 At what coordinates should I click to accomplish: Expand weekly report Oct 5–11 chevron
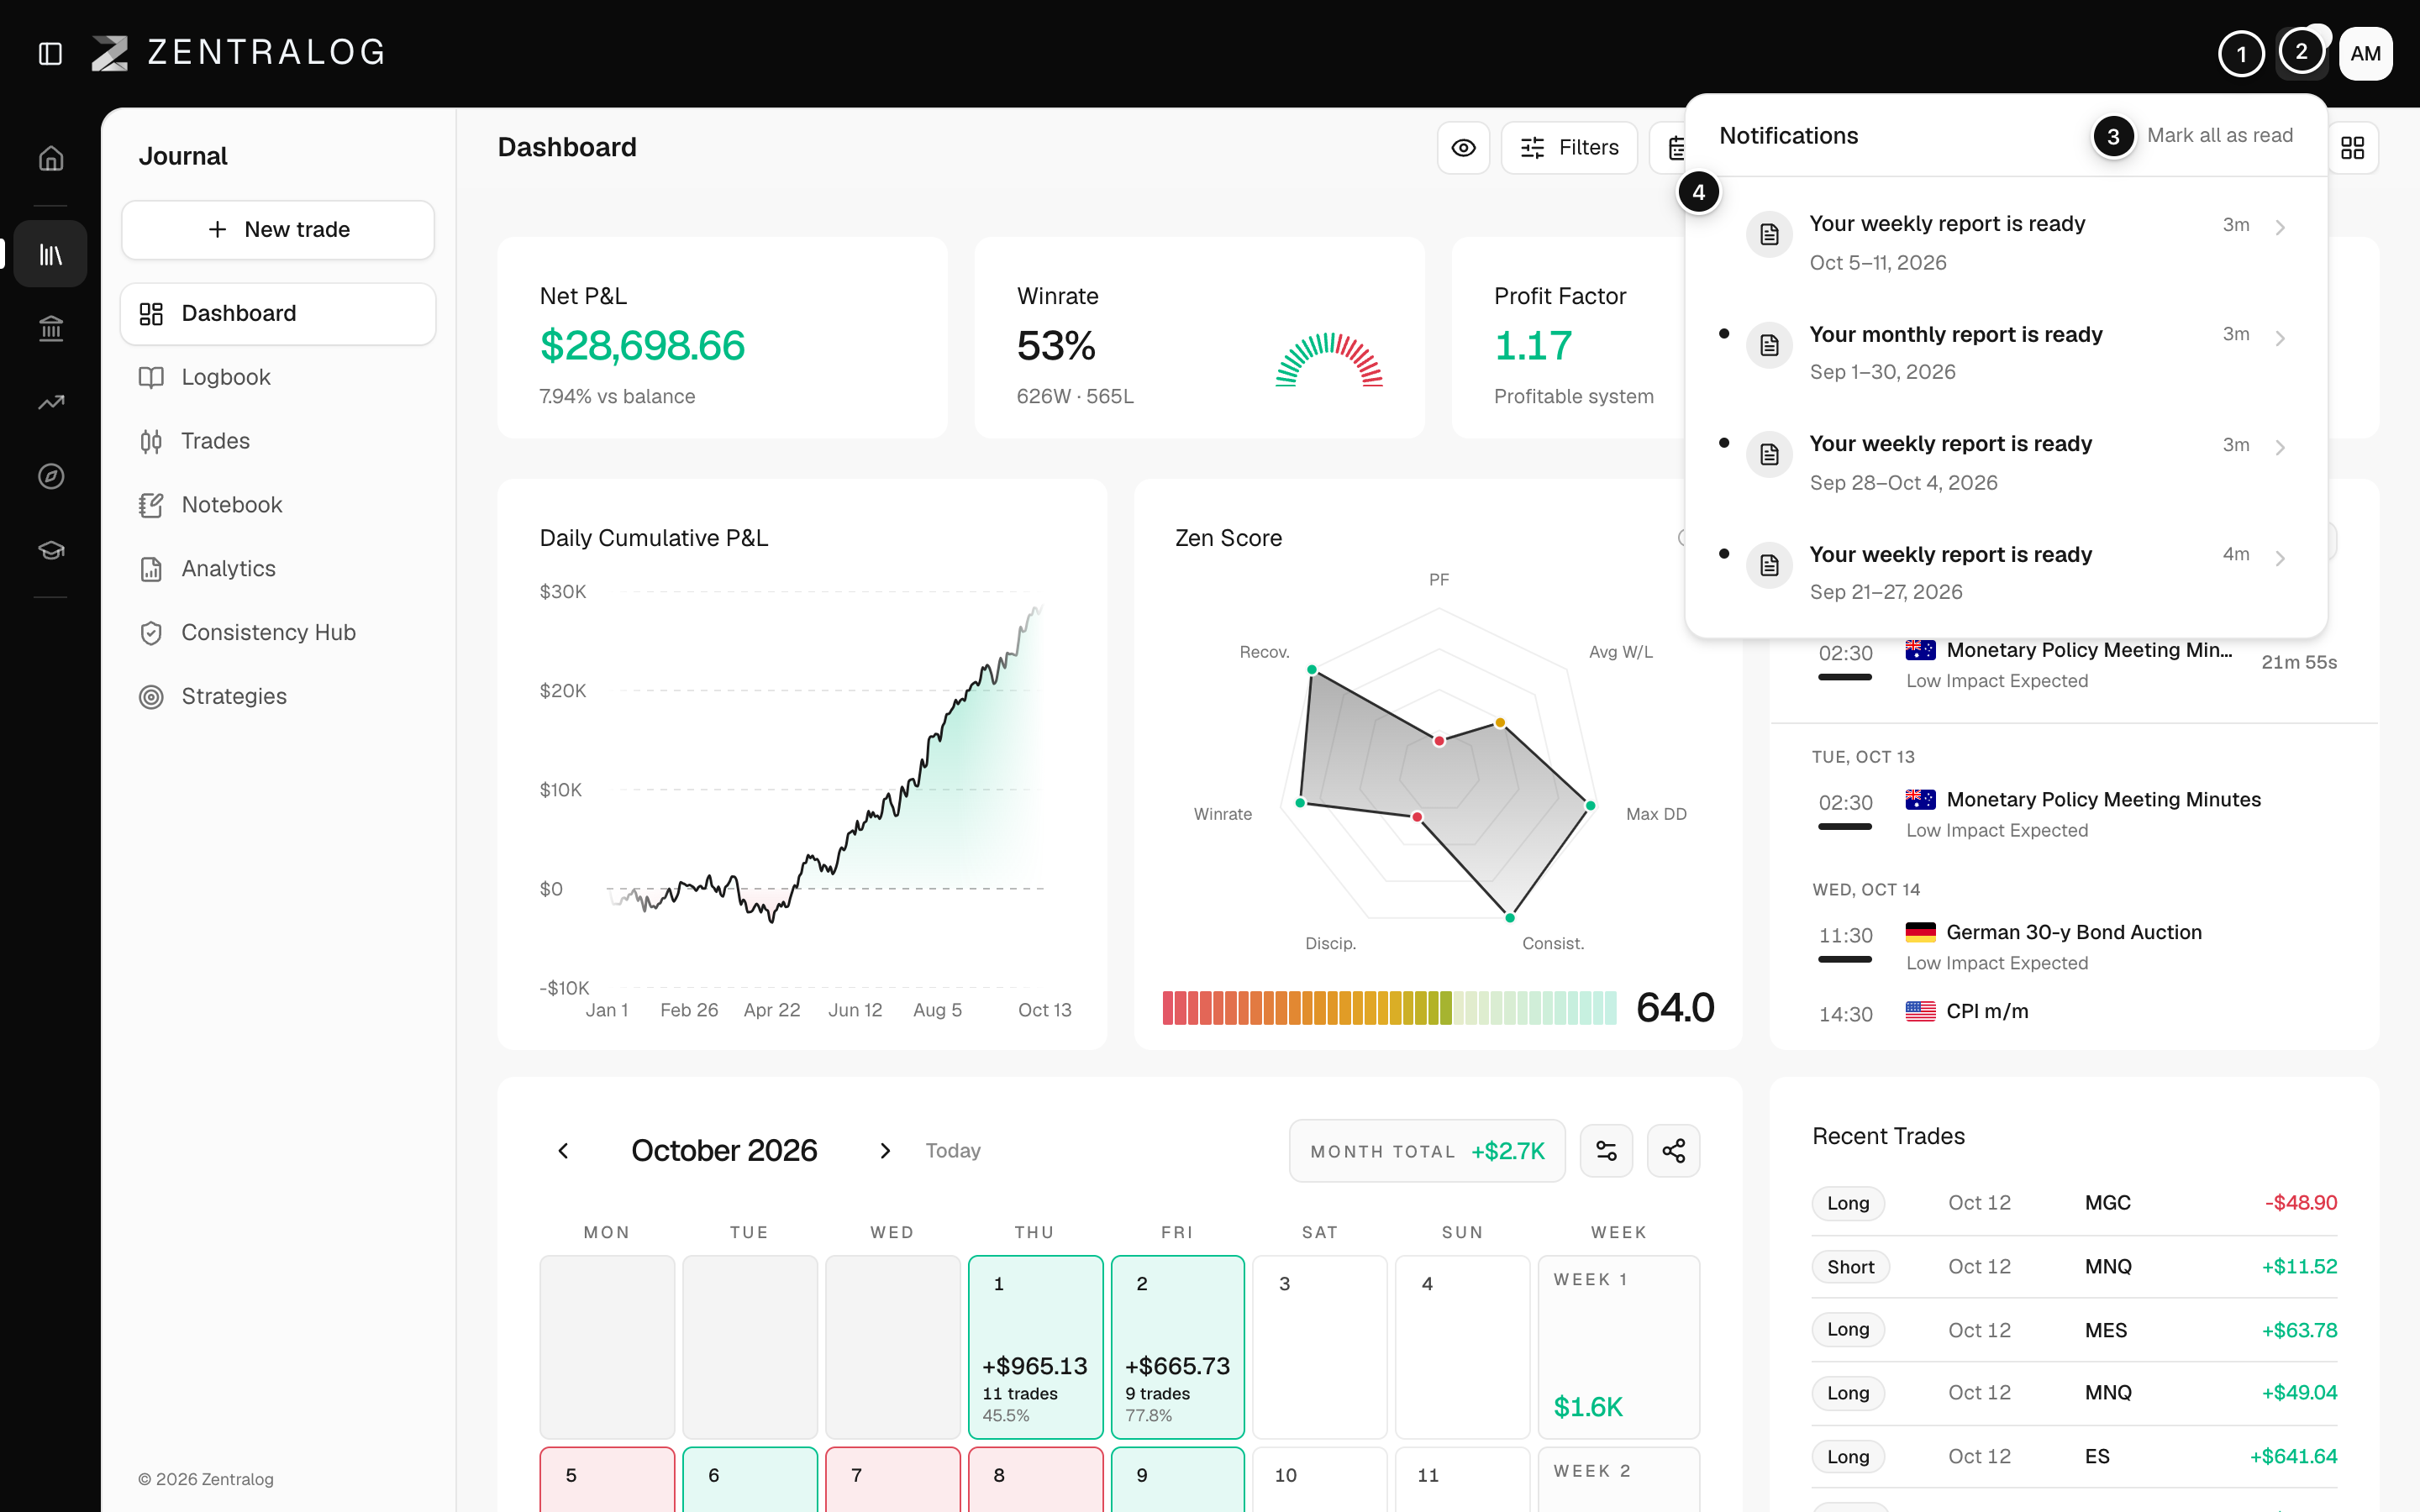(2281, 228)
